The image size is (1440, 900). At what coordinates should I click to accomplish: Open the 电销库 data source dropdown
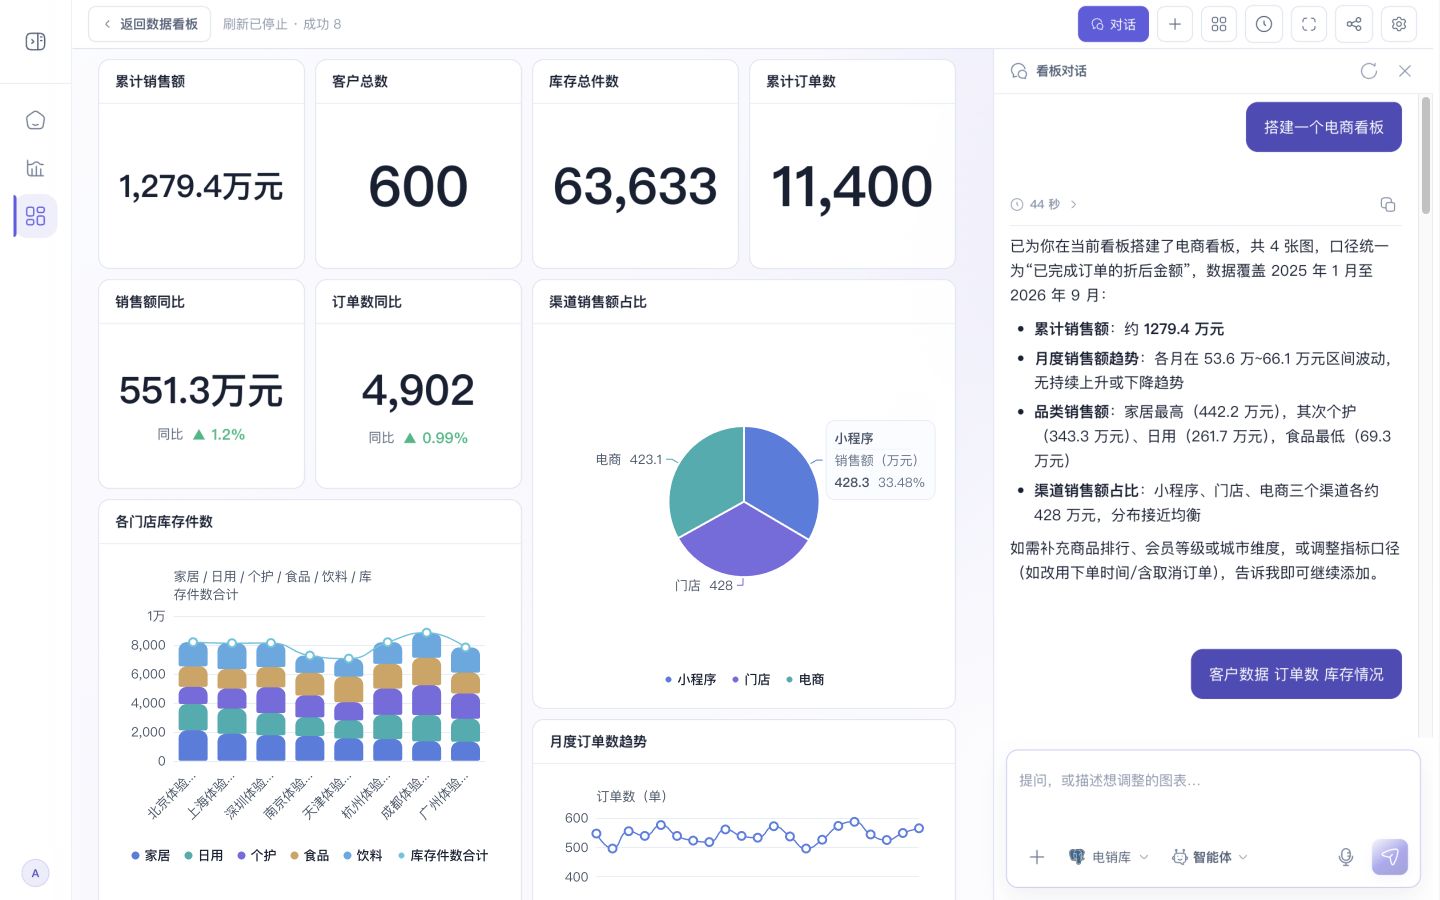pos(1109,857)
